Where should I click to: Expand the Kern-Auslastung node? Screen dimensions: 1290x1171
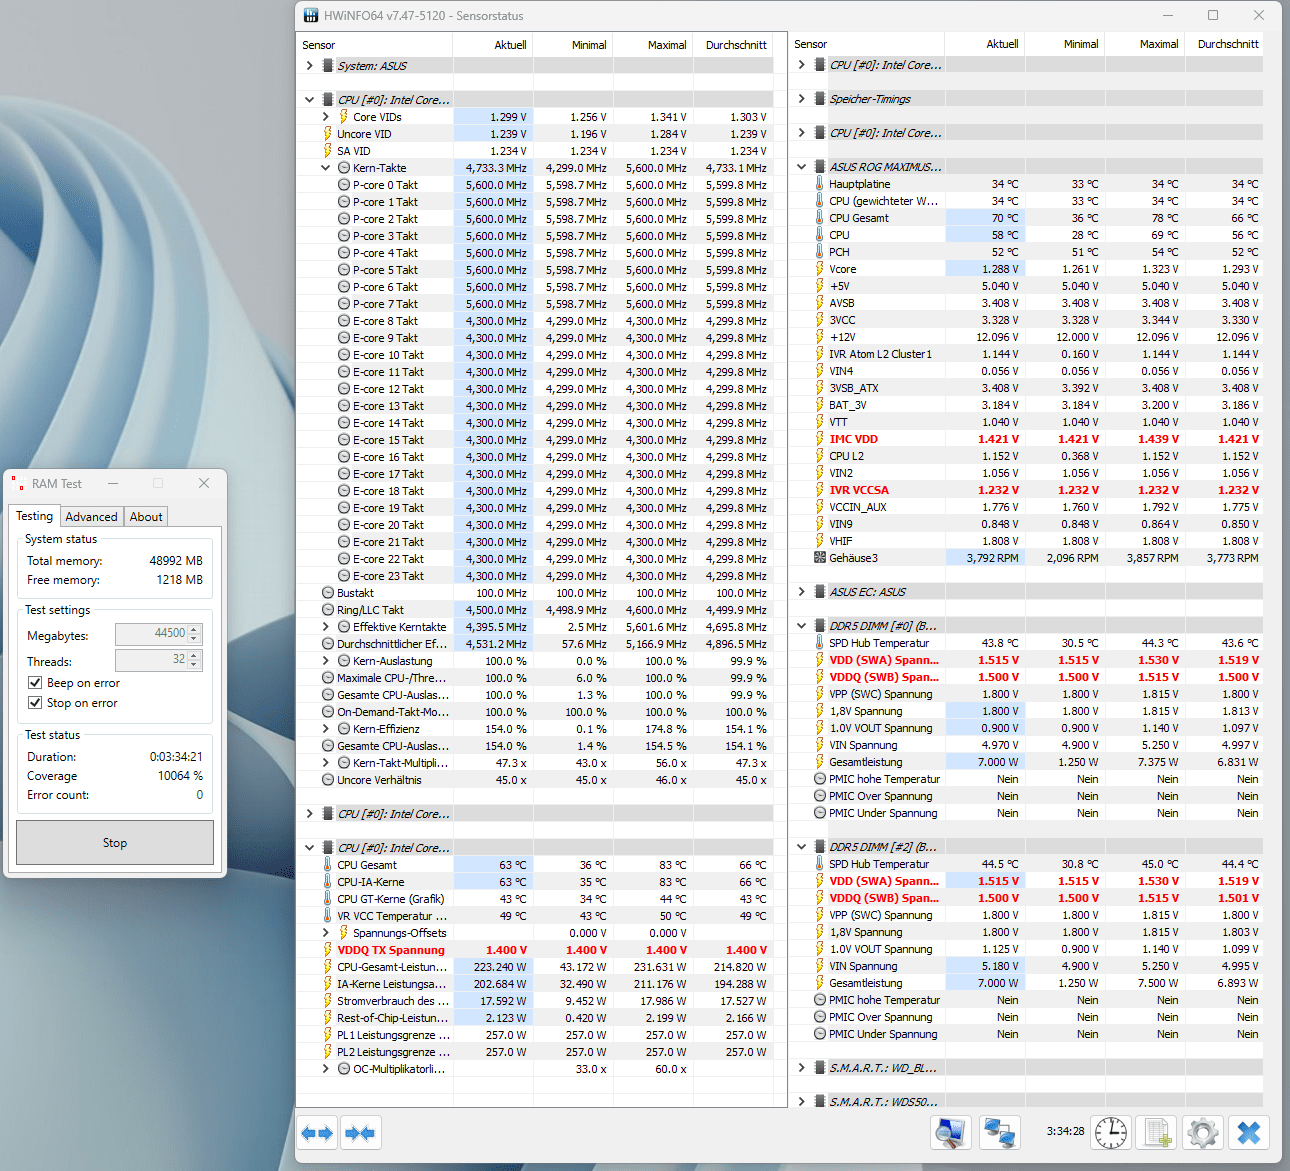(x=325, y=661)
